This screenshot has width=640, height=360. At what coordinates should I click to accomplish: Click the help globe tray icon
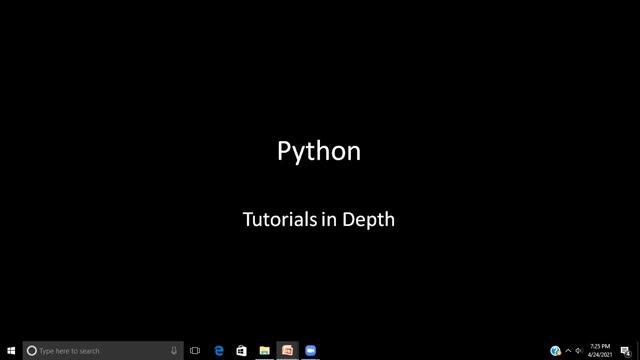pos(555,351)
